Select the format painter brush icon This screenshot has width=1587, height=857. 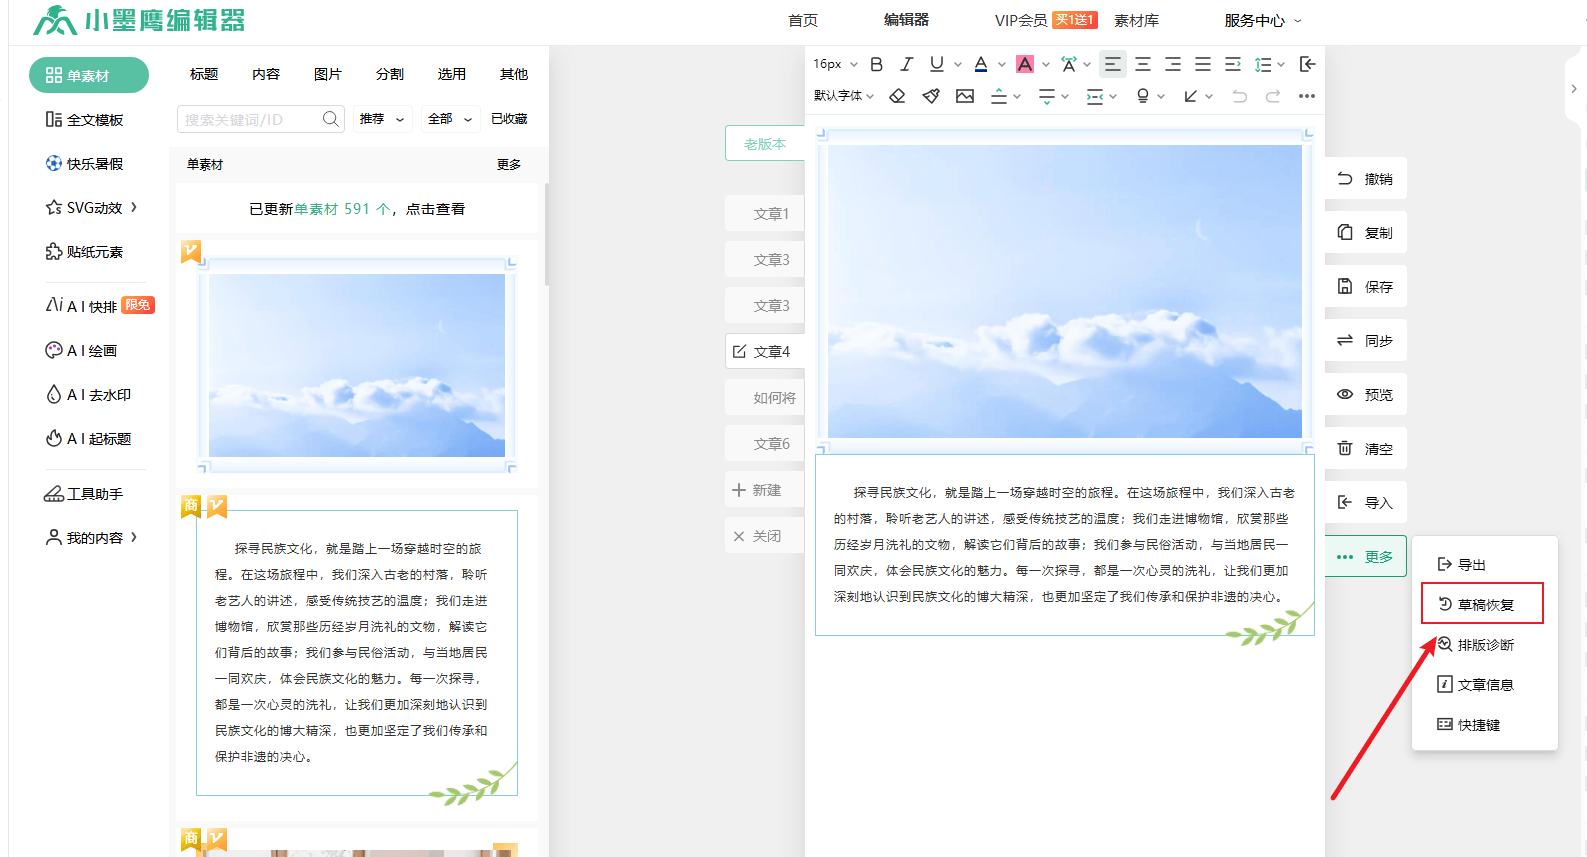coord(931,96)
